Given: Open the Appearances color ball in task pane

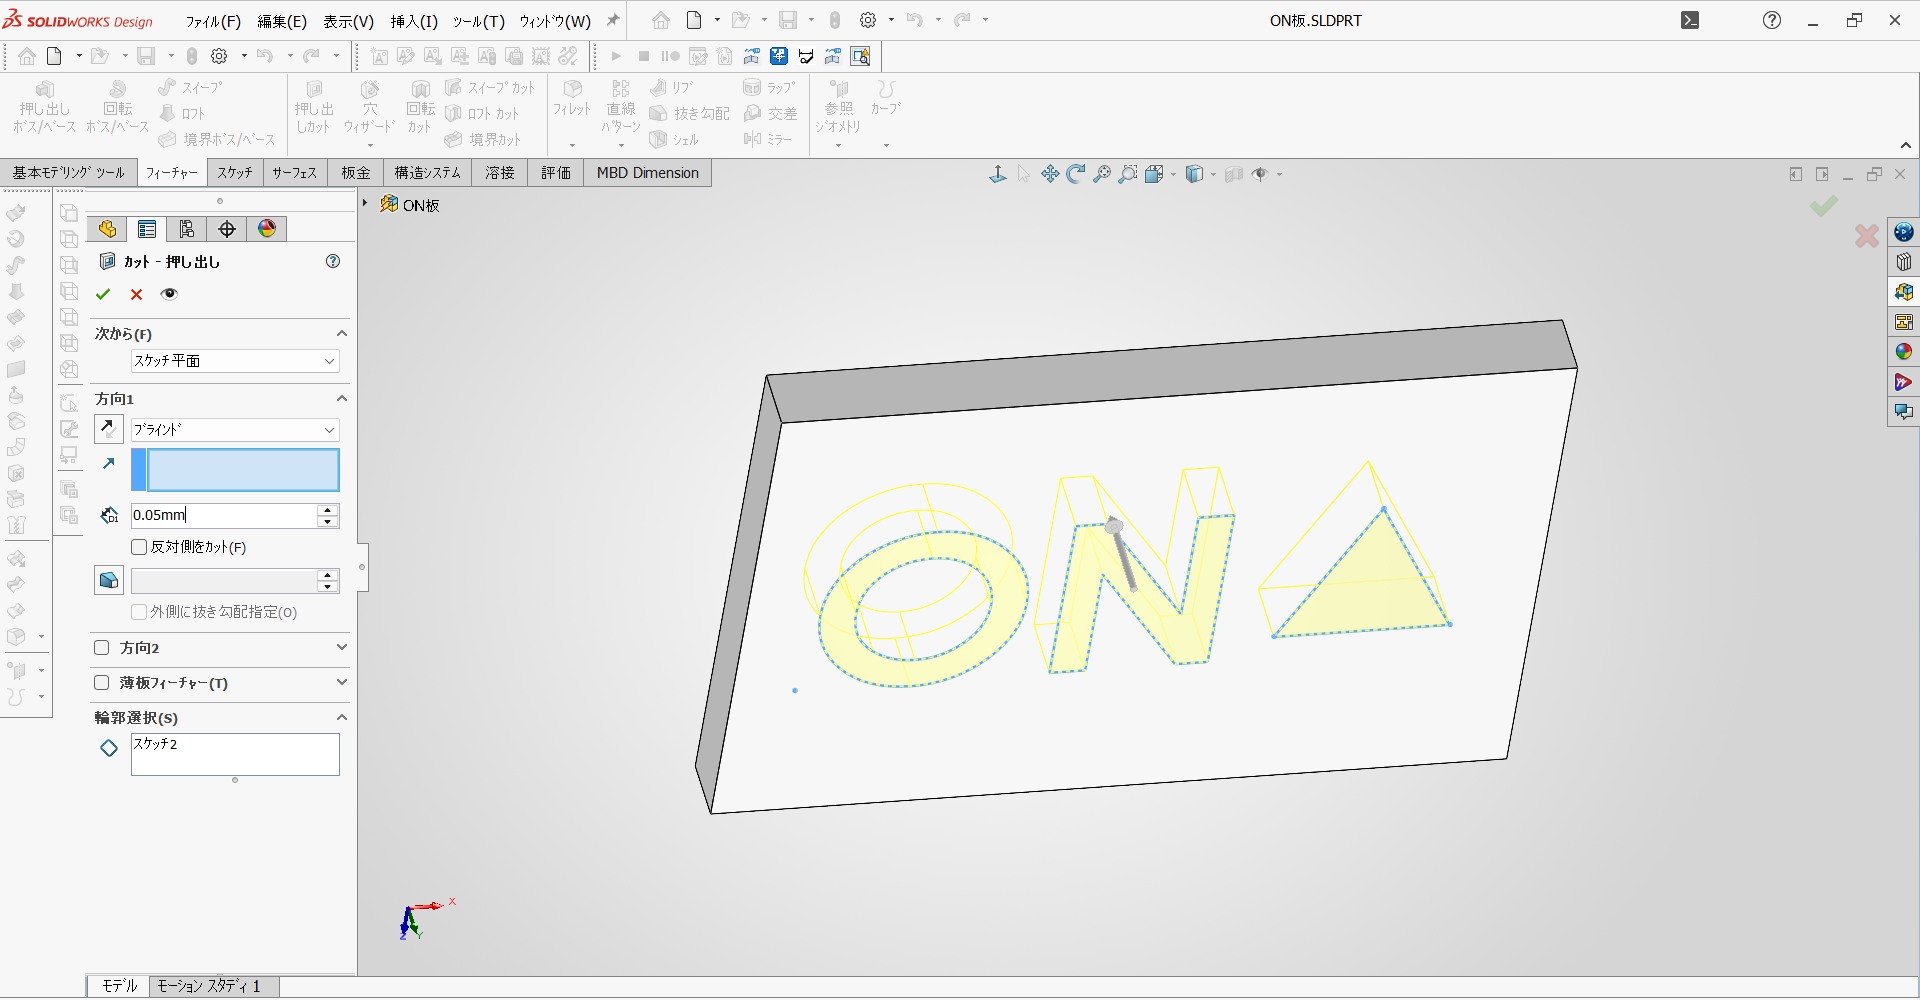Looking at the screenshot, I should (1903, 352).
